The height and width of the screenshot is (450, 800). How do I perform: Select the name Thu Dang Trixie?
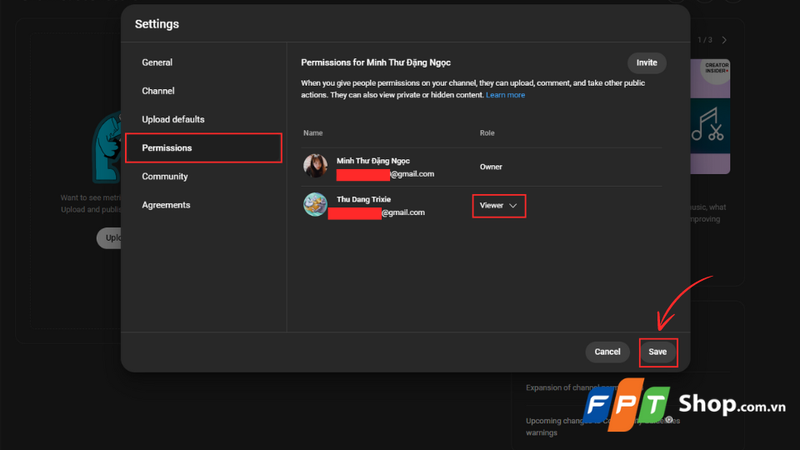364,199
